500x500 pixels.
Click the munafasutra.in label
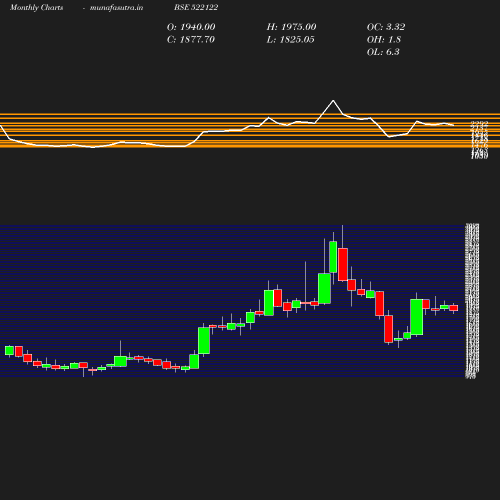(x=116, y=7)
